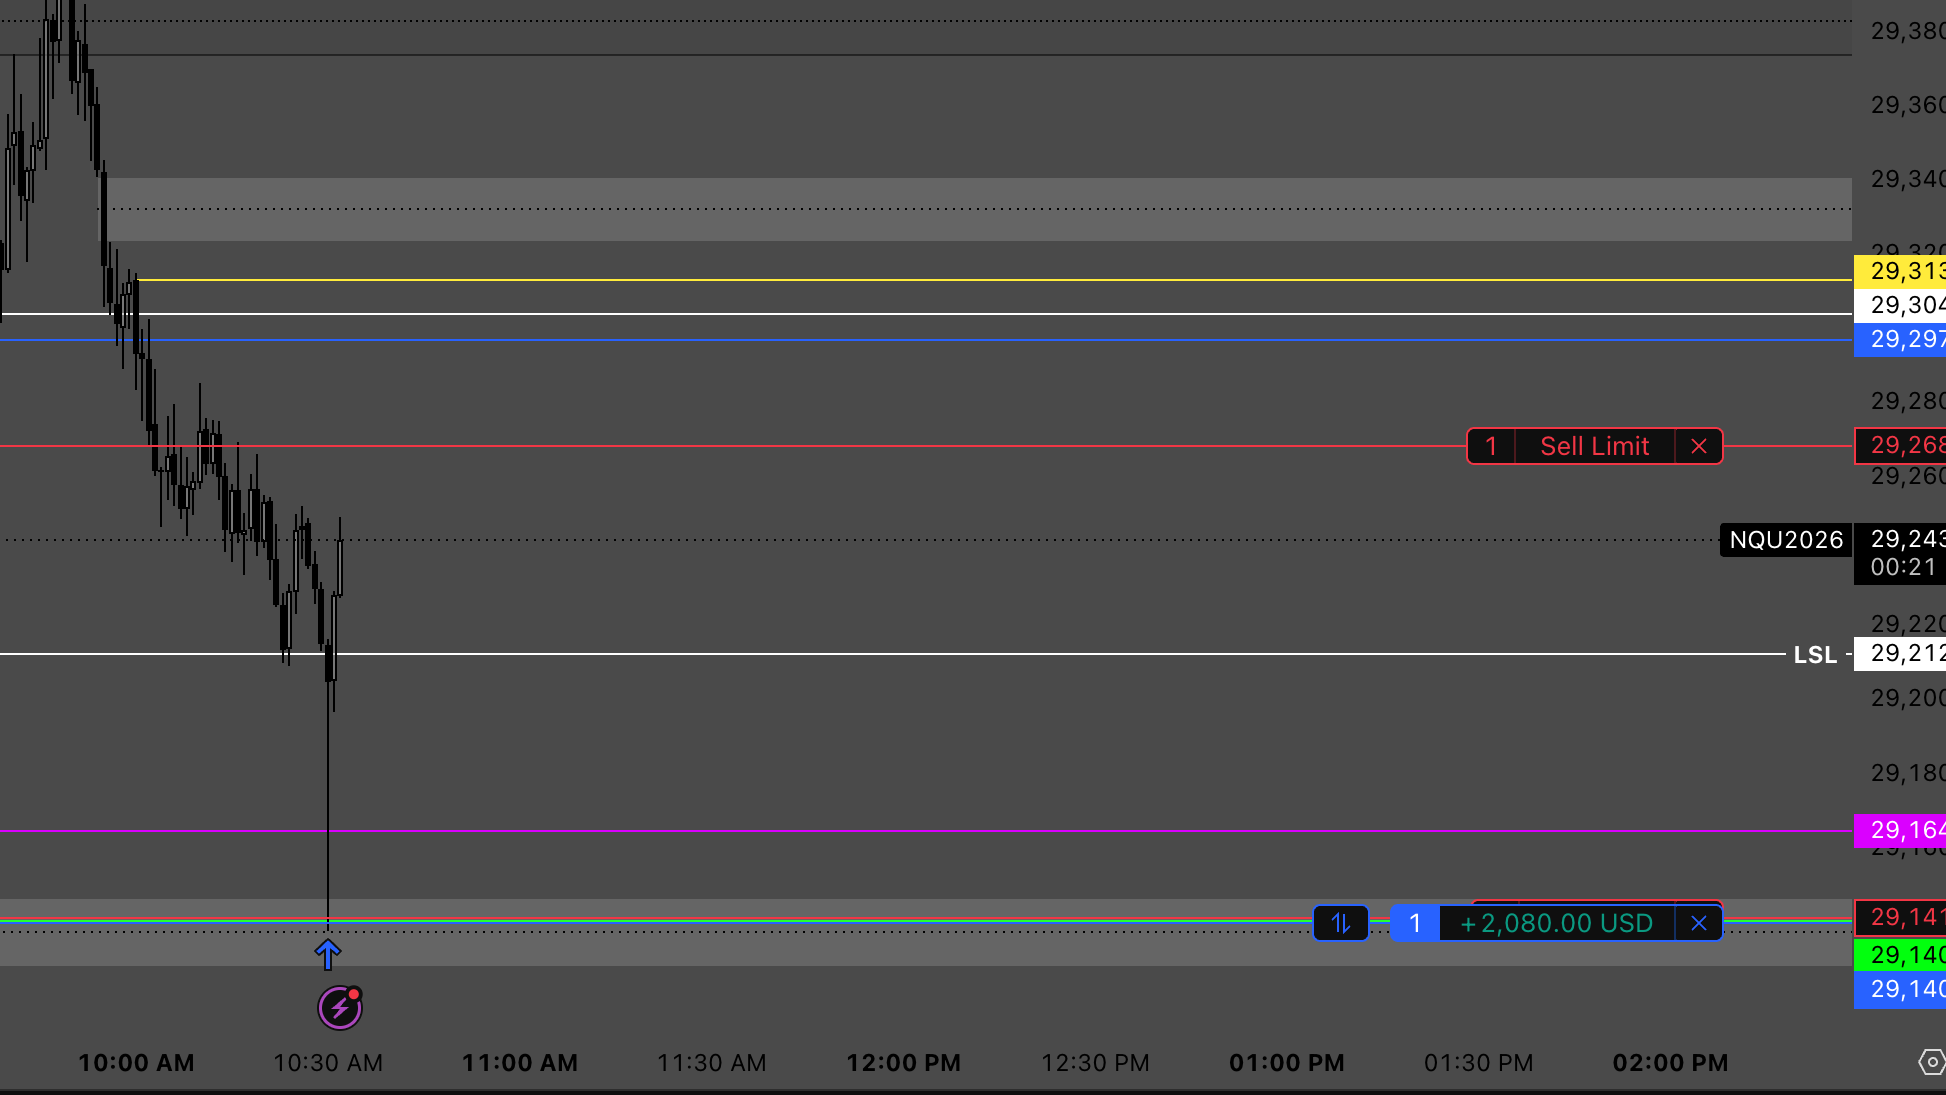
Task: Click the +2,080.00 USD profit label
Action: (1557, 923)
